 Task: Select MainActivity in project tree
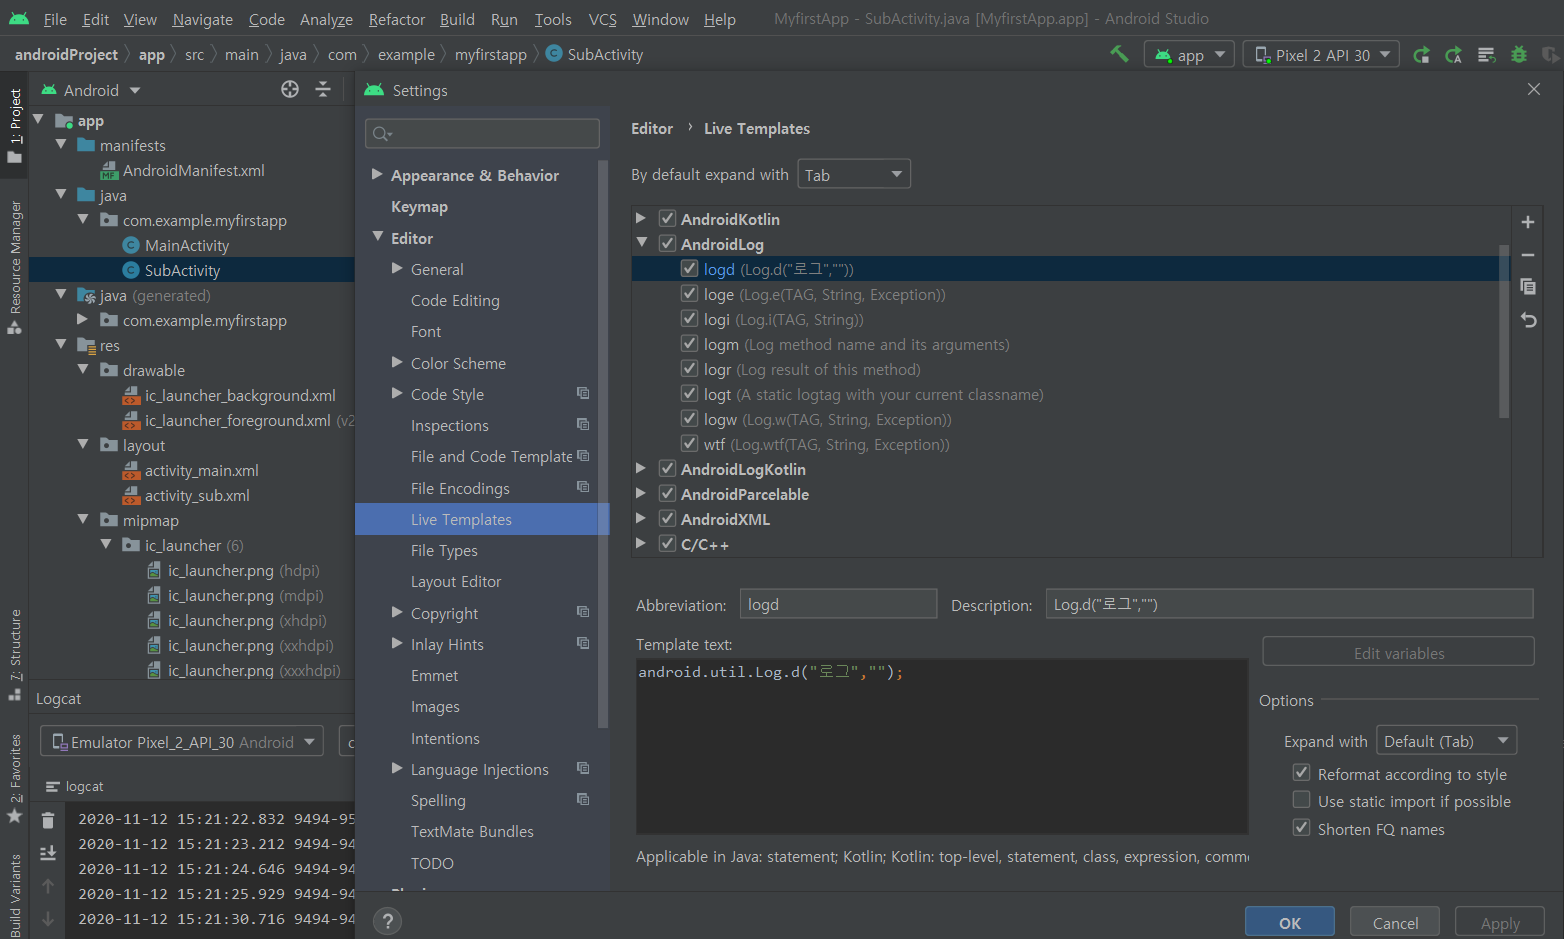tap(187, 245)
